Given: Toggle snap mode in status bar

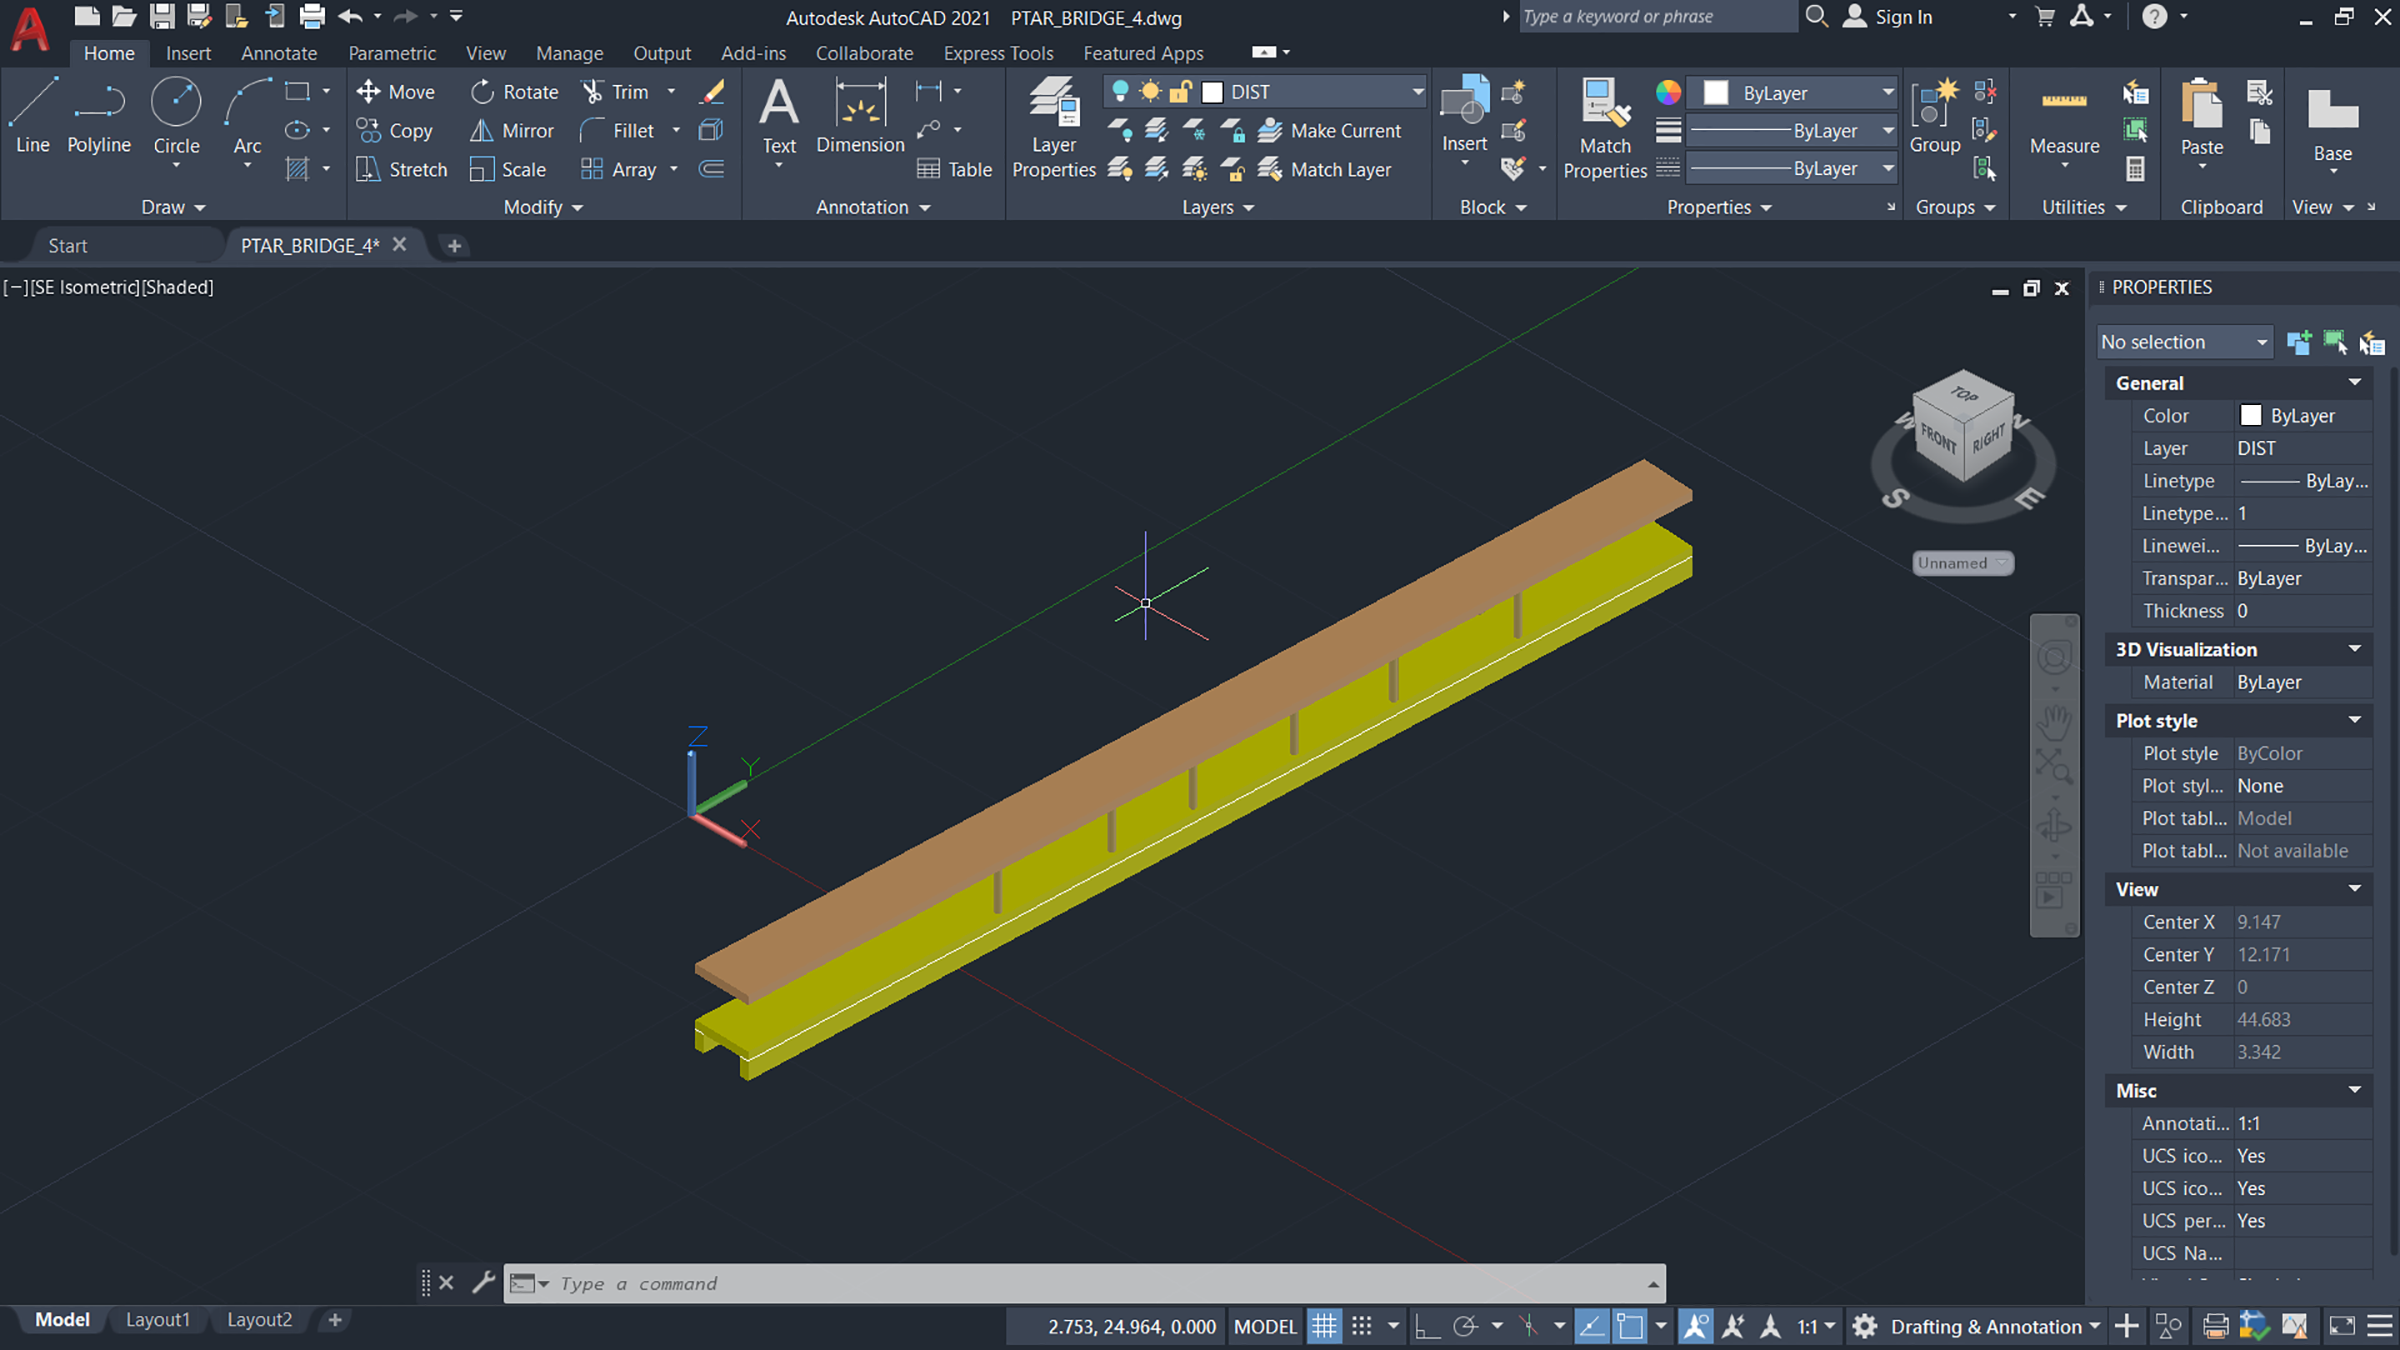Looking at the screenshot, I should coord(1362,1326).
